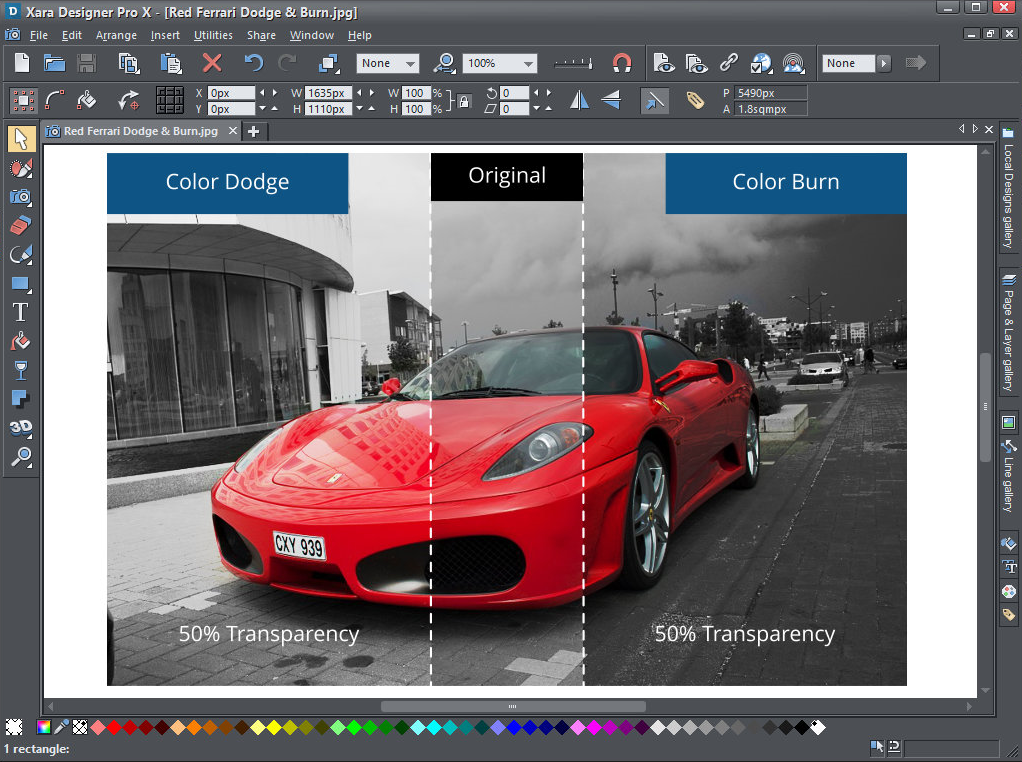This screenshot has width=1022, height=762.
Task: Clone the selected object
Action: [329, 63]
